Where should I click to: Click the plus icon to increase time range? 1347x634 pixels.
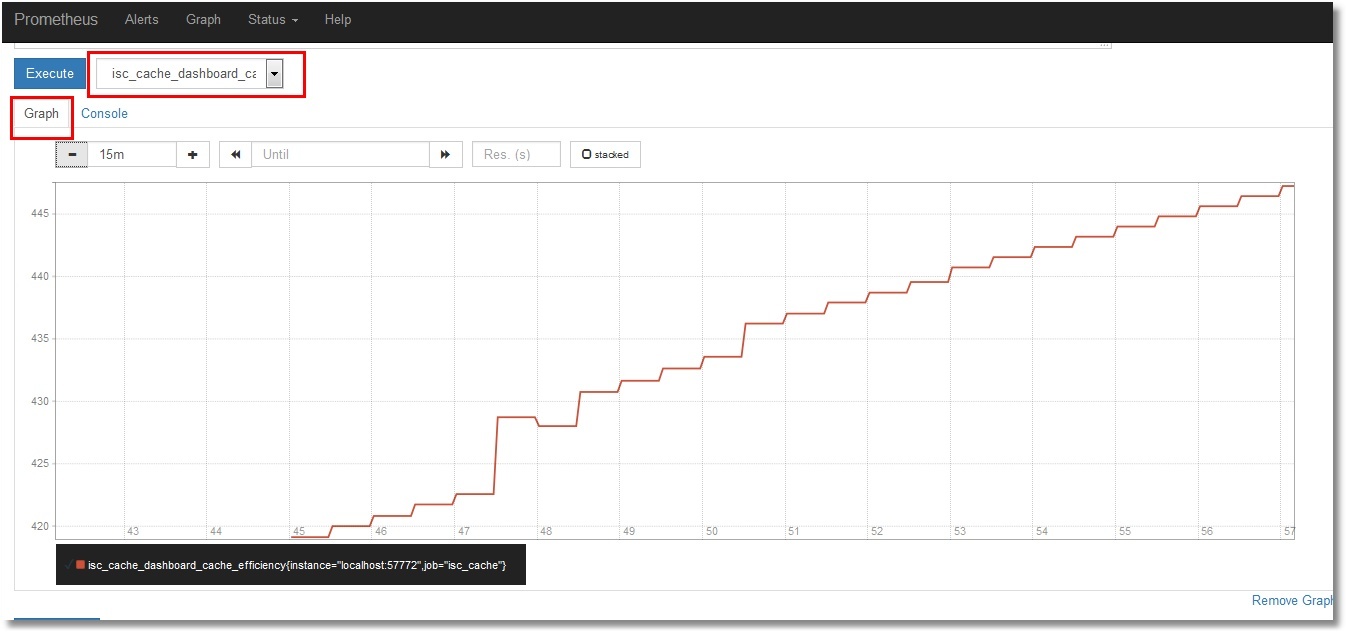point(192,155)
